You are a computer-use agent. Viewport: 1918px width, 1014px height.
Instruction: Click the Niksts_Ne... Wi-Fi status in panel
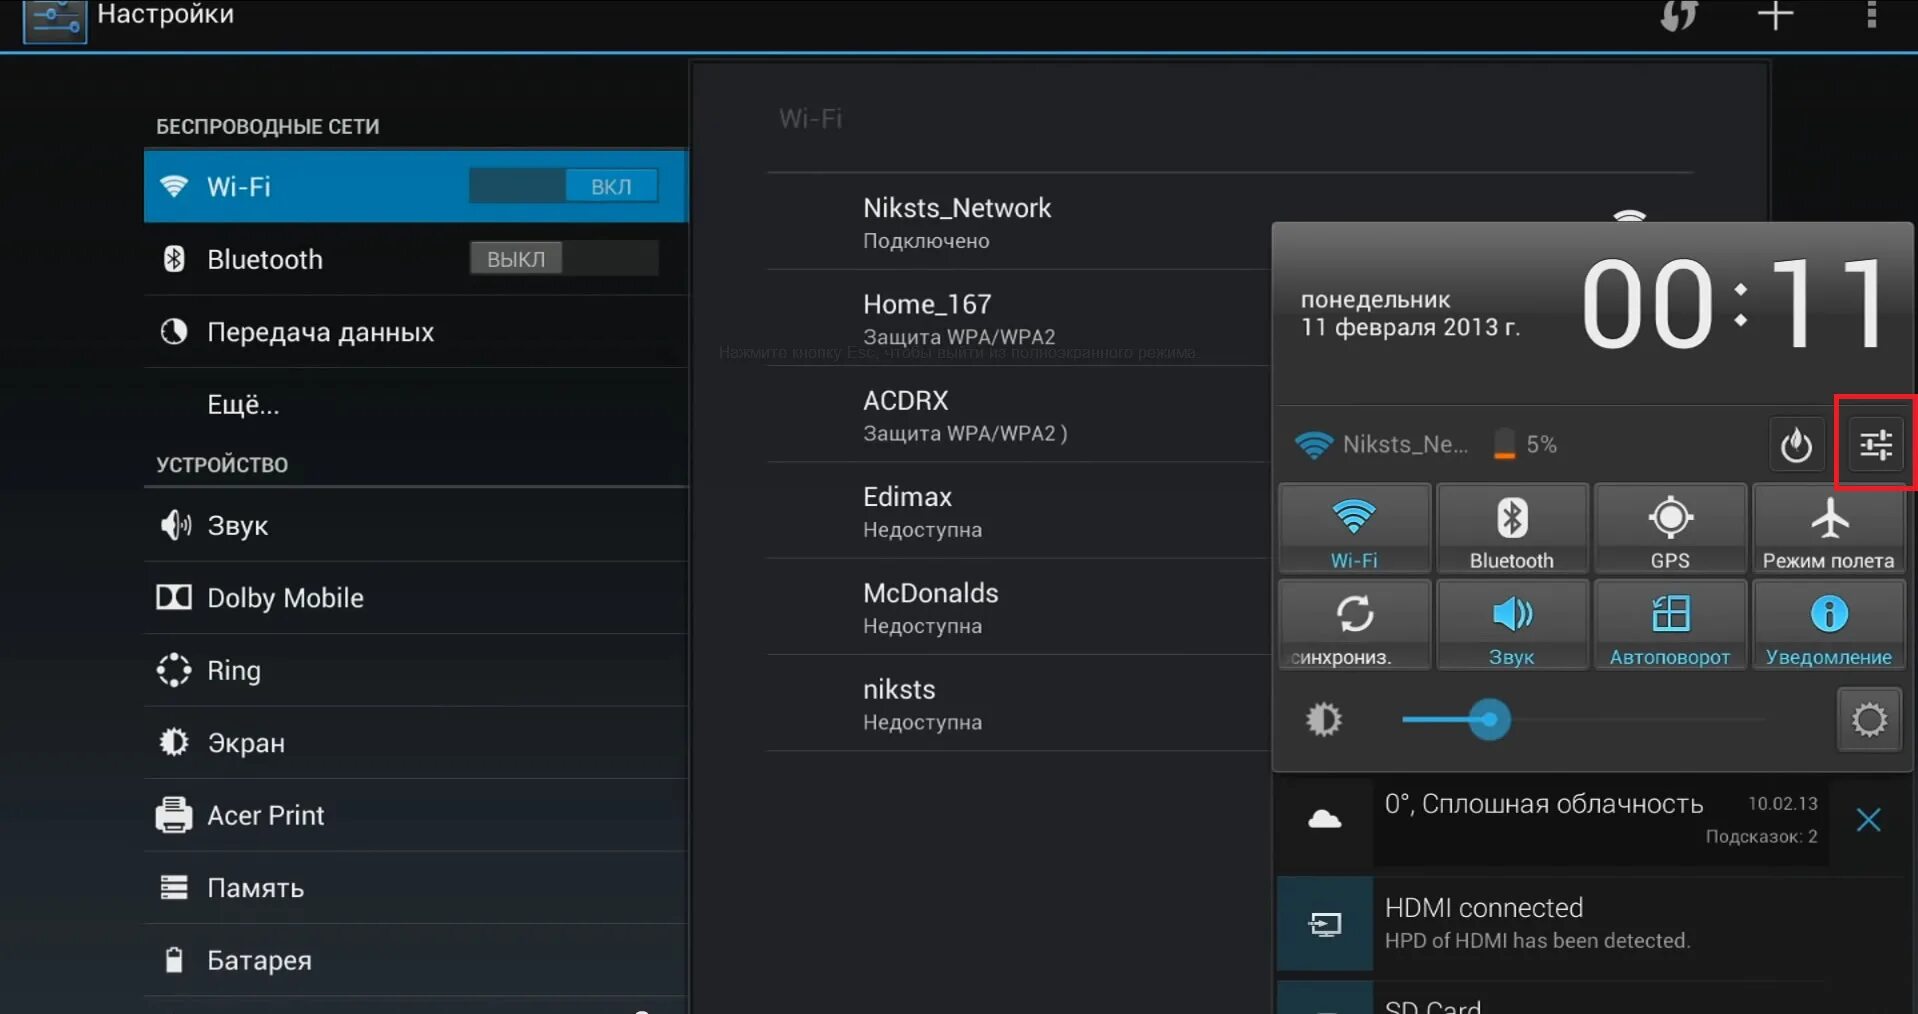click(1381, 444)
